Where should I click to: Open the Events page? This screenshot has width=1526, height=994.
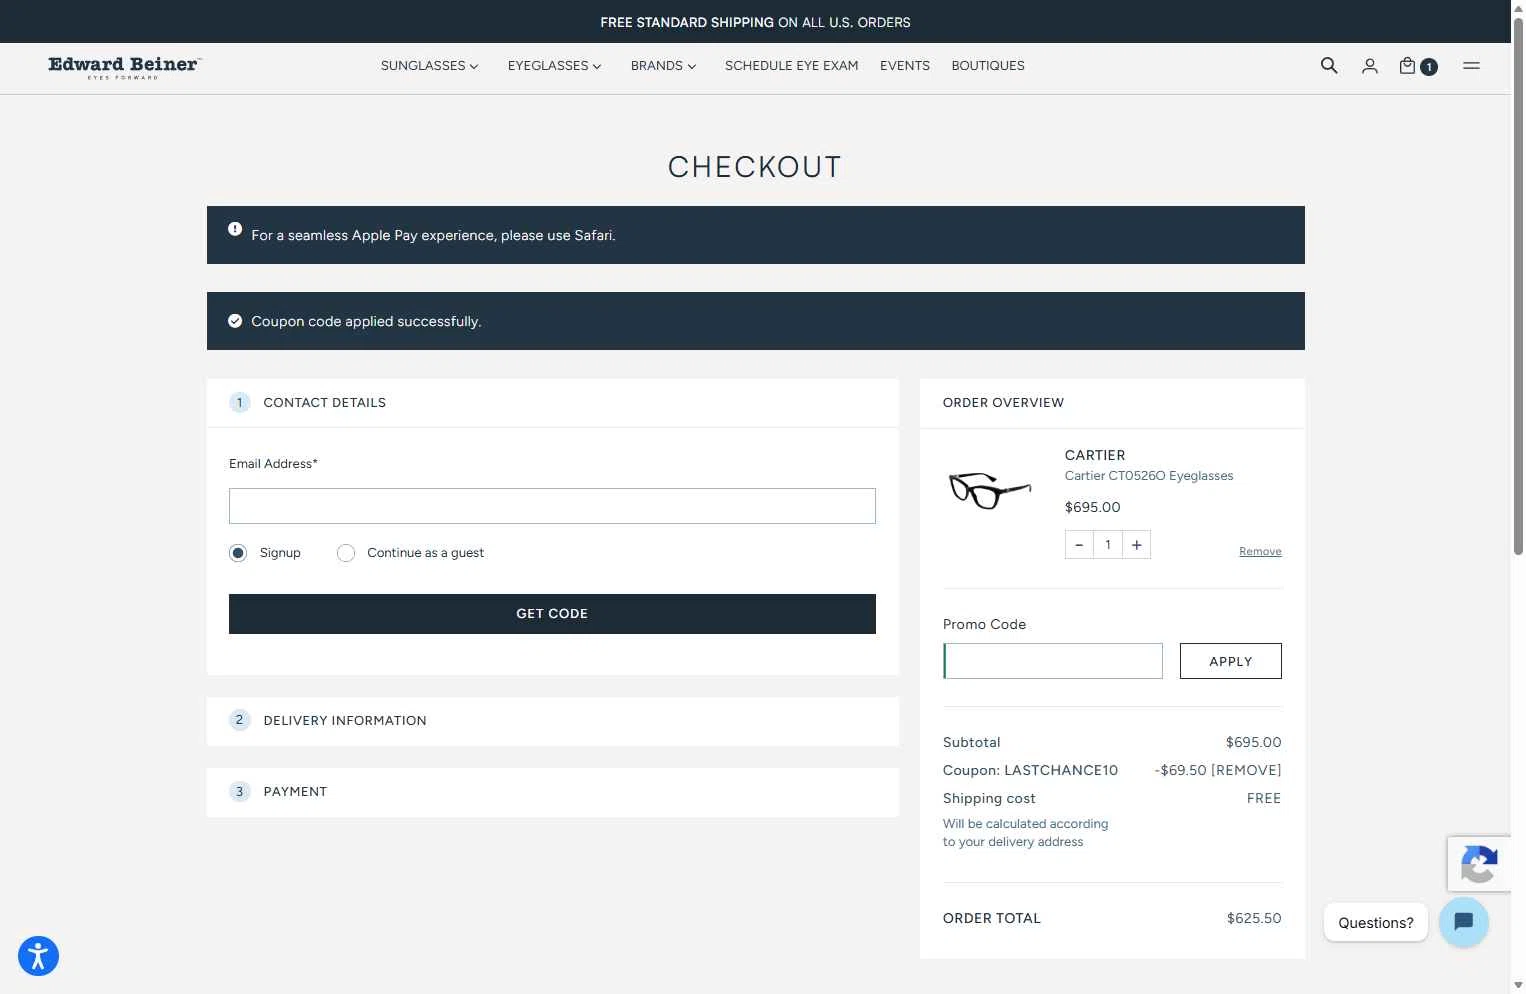[x=905, y=66]
